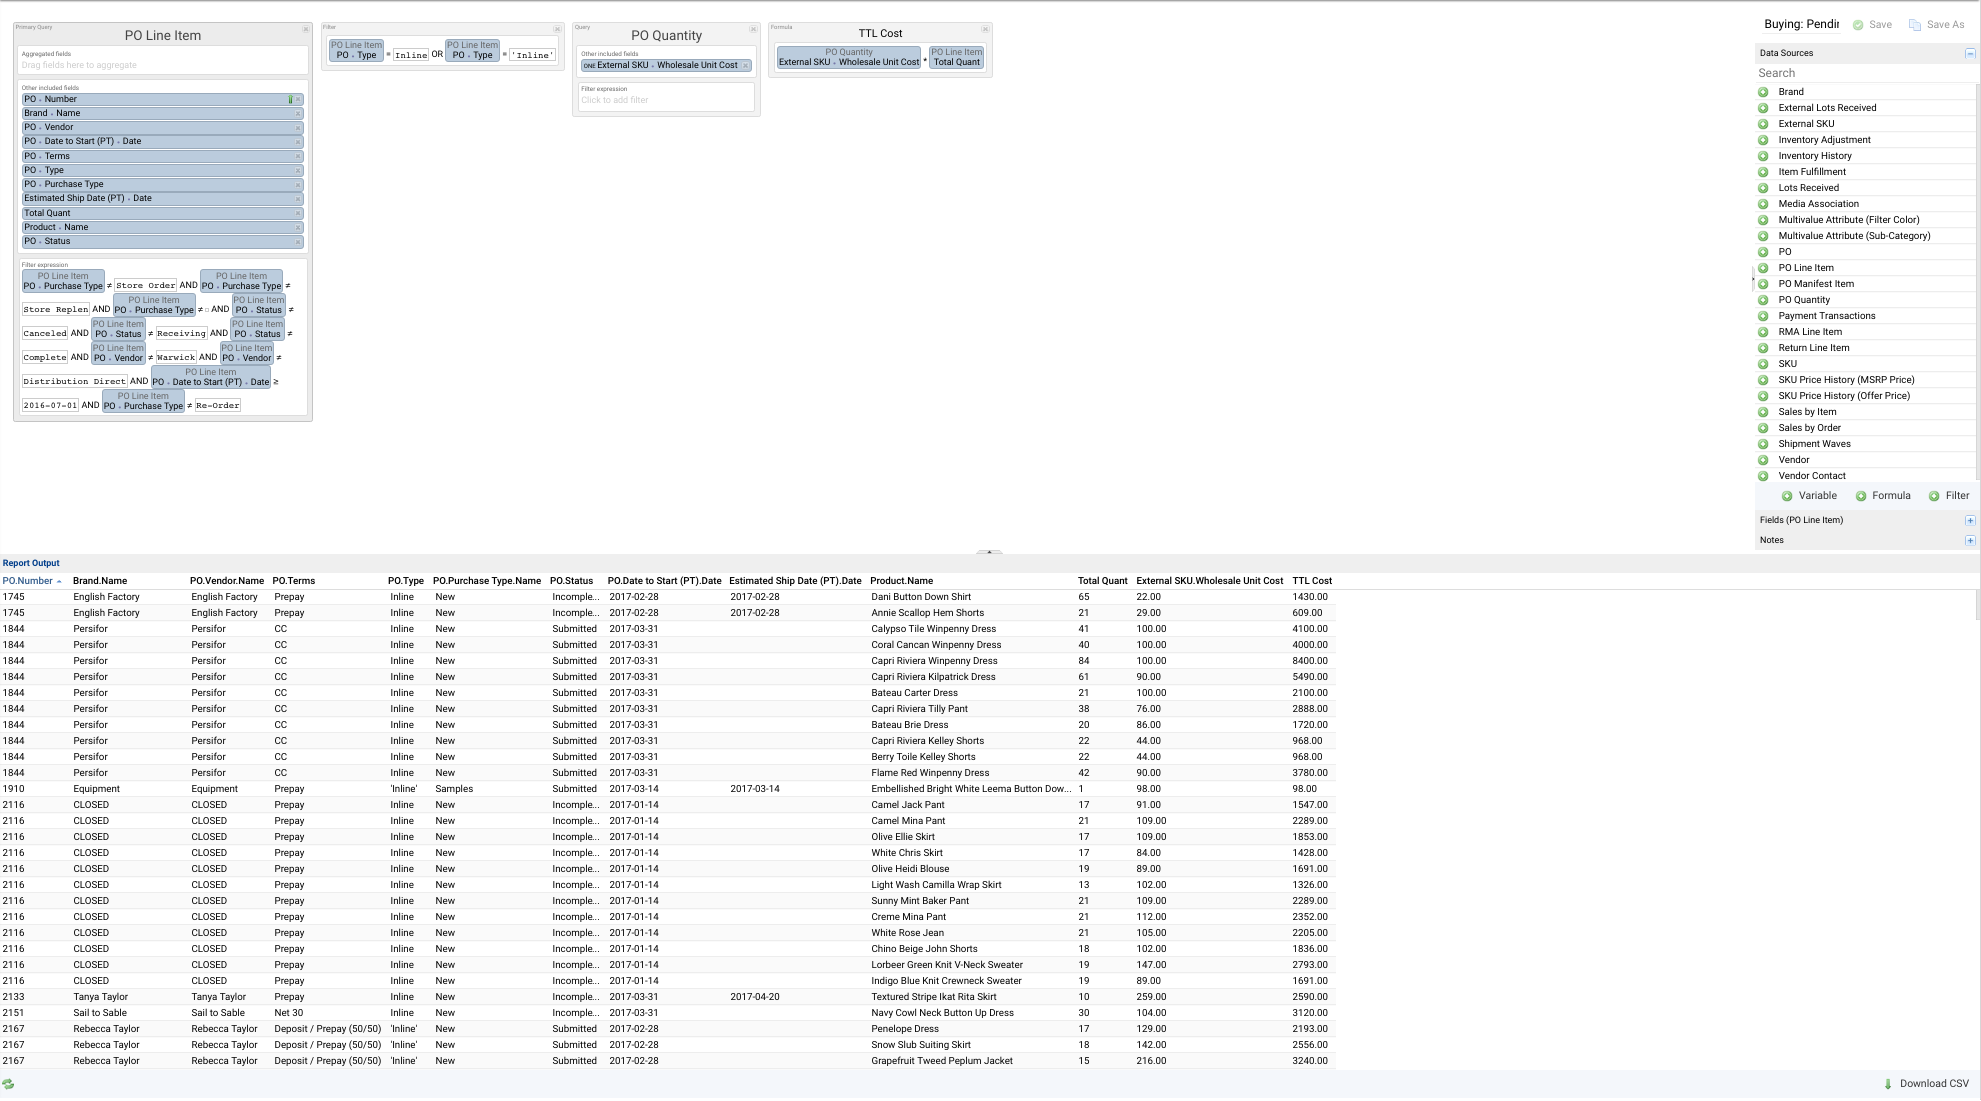Close the TTL Cost formula panel
Image resolution: width=1981 pixels, height=1101 pixels.
point(985,29)
